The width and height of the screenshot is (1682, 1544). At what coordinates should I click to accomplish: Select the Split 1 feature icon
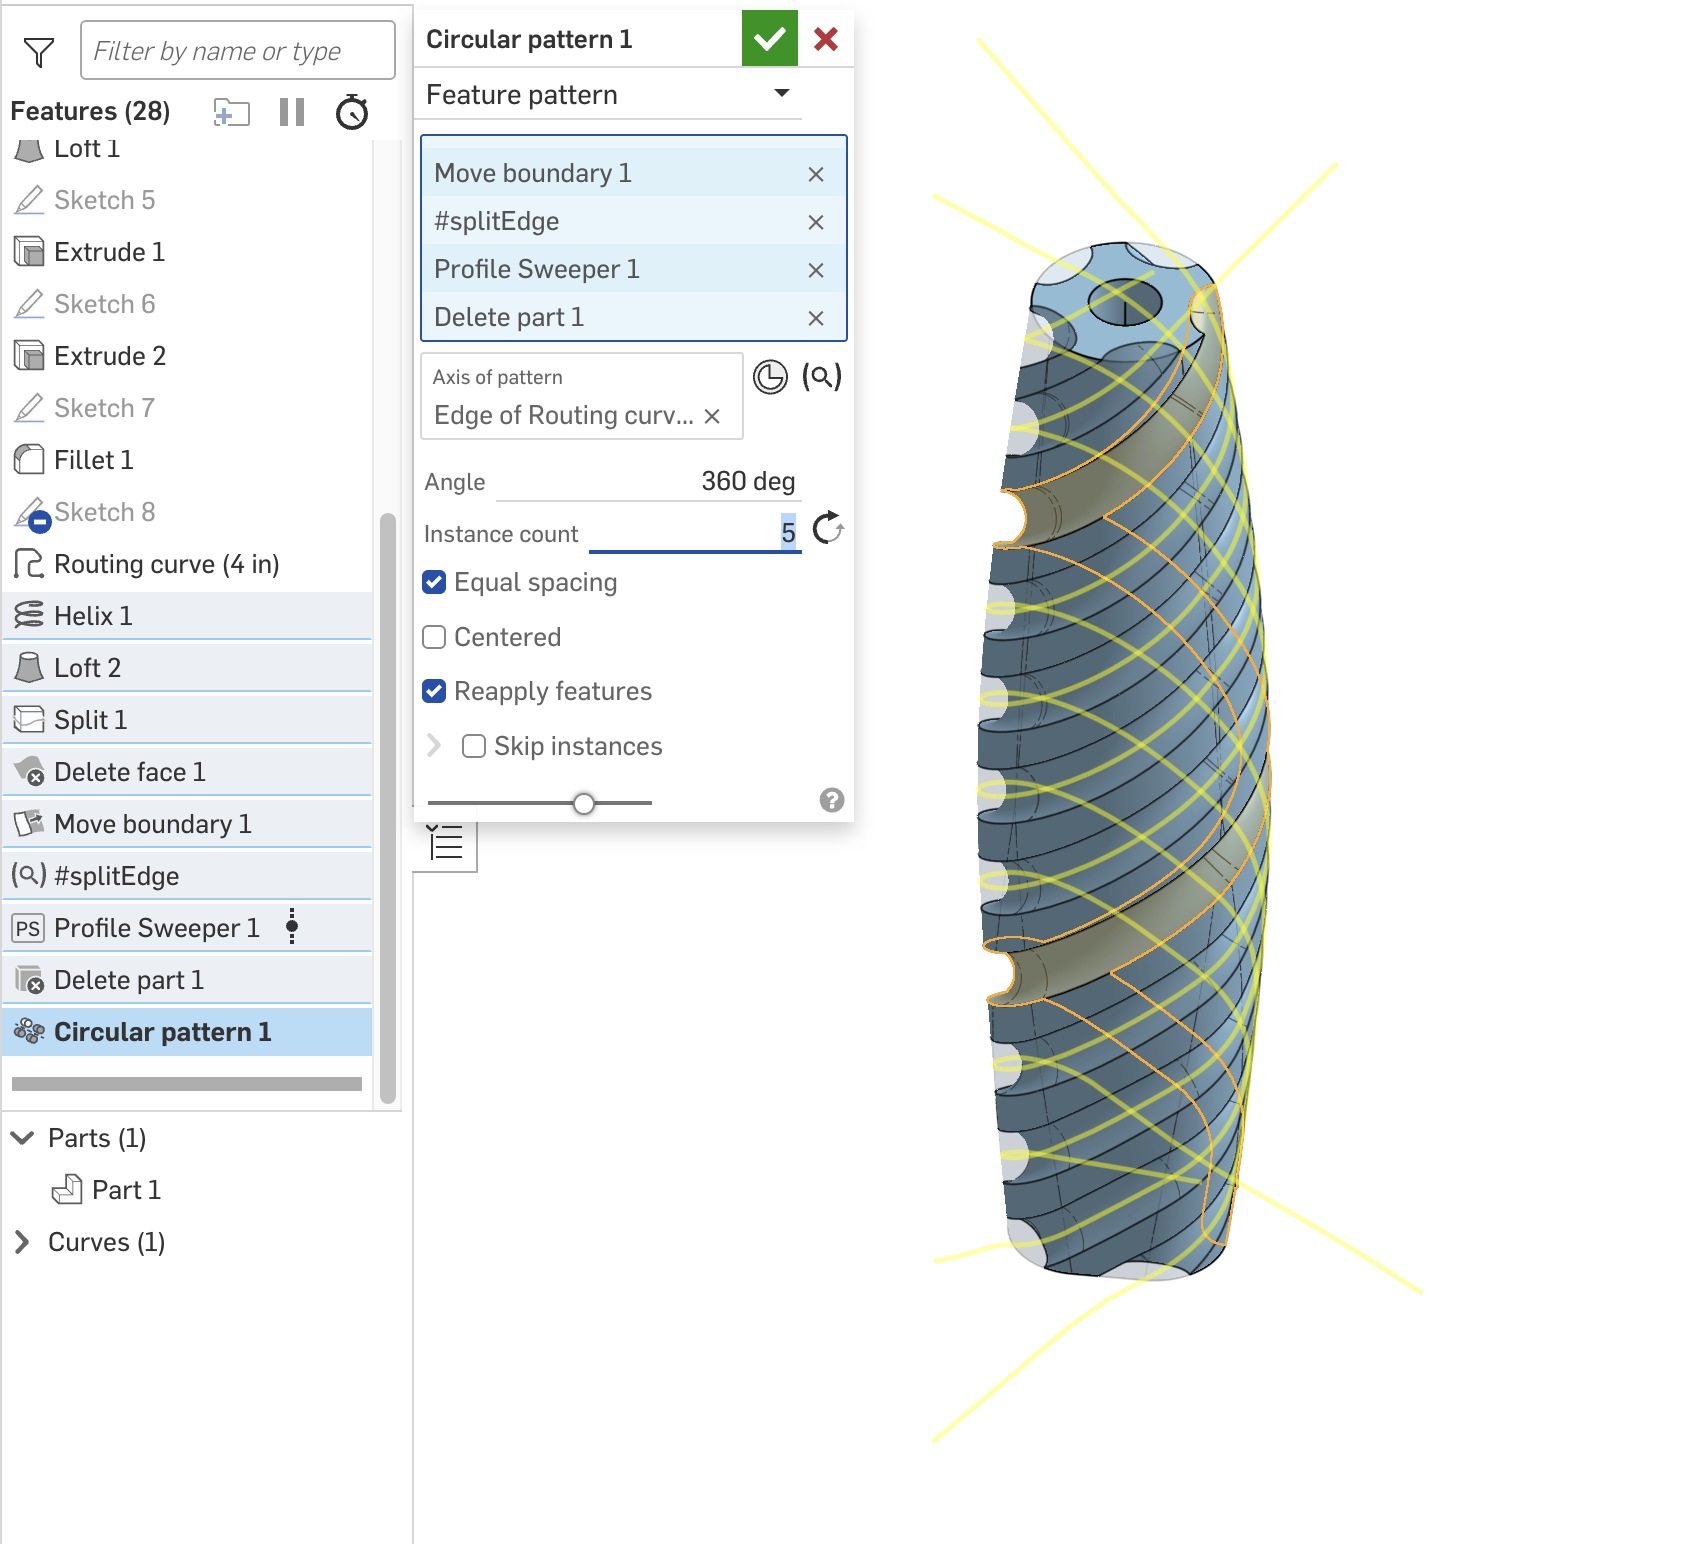[x=29, y=720]
